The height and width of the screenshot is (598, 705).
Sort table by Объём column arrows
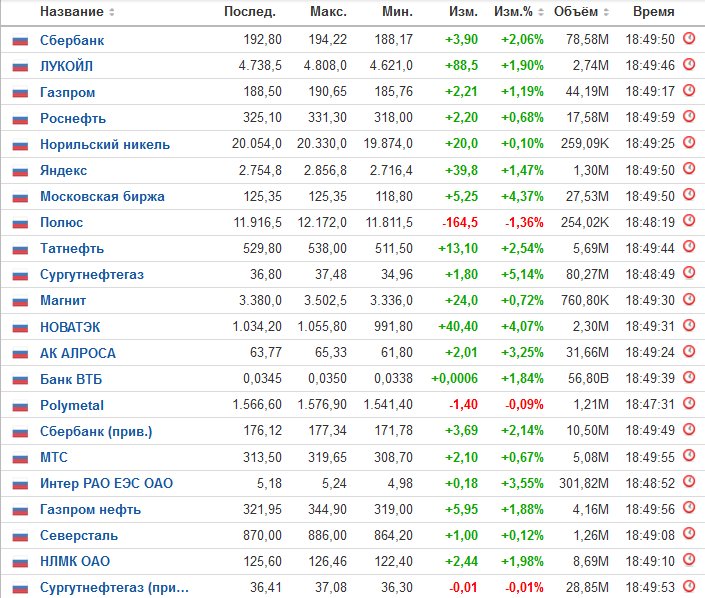point(606,12)
